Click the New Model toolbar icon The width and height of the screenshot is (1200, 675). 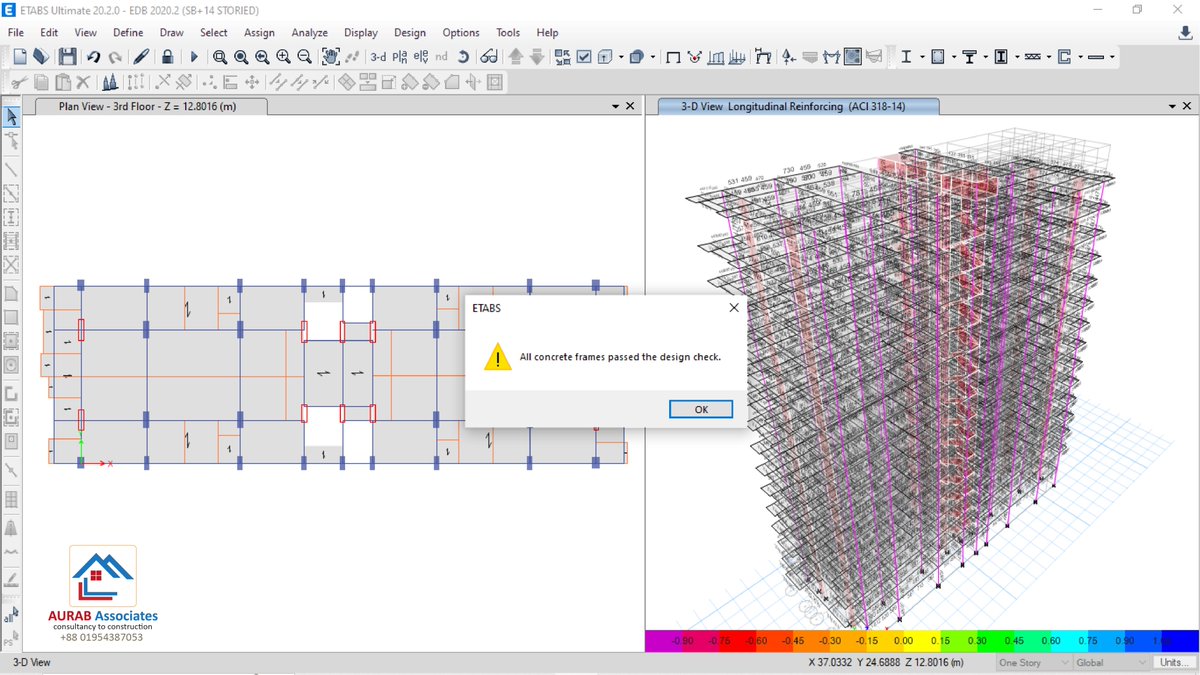[x=19, y=57]
